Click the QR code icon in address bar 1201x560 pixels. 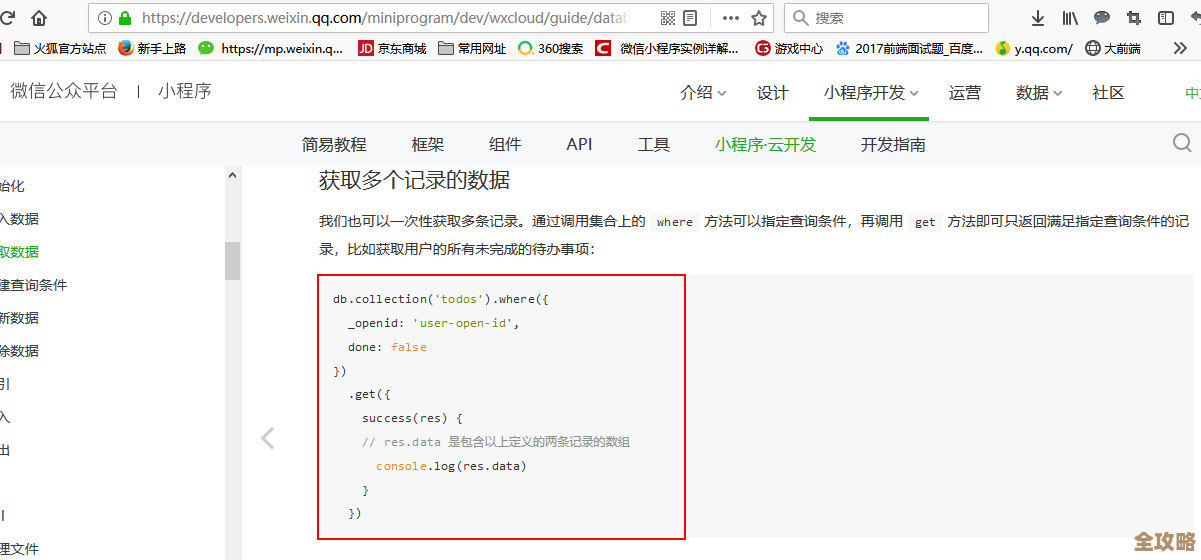(x=668, y=18)
